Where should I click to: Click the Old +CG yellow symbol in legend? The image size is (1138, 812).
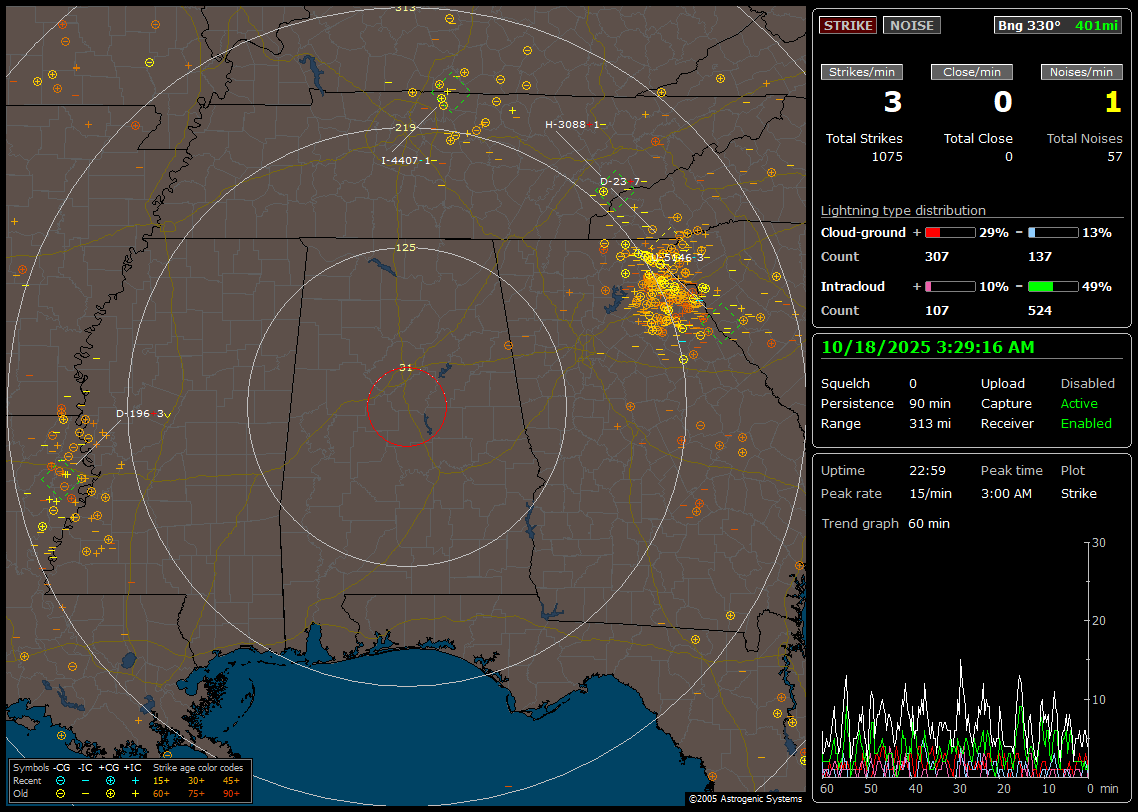110,793
